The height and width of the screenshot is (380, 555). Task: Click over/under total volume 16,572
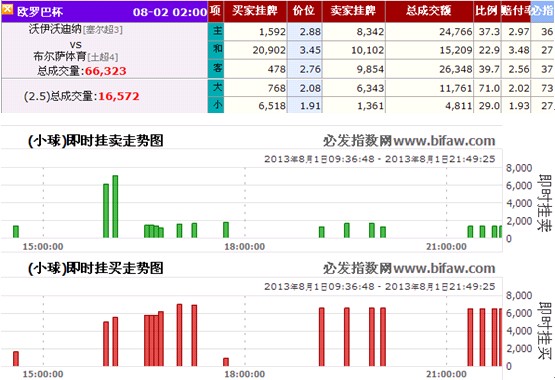pyautogui.click(x=119, y=96)
